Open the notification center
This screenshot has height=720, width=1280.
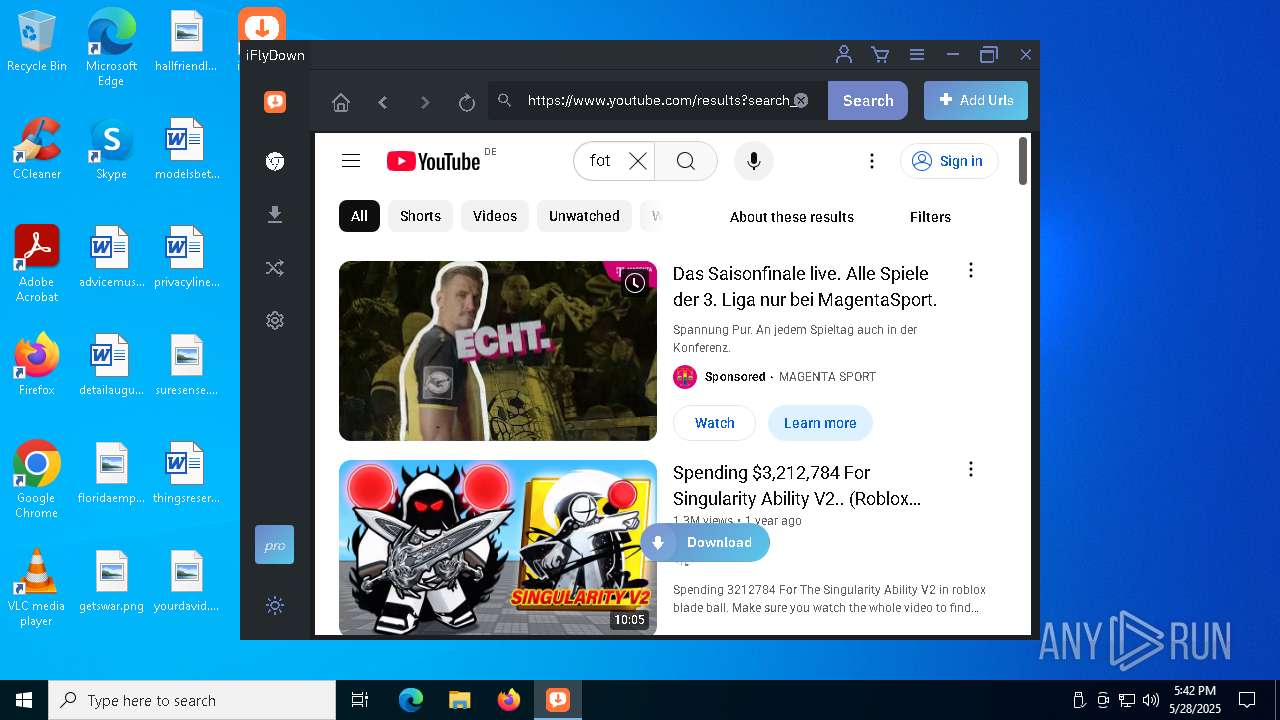point(1247,700)
